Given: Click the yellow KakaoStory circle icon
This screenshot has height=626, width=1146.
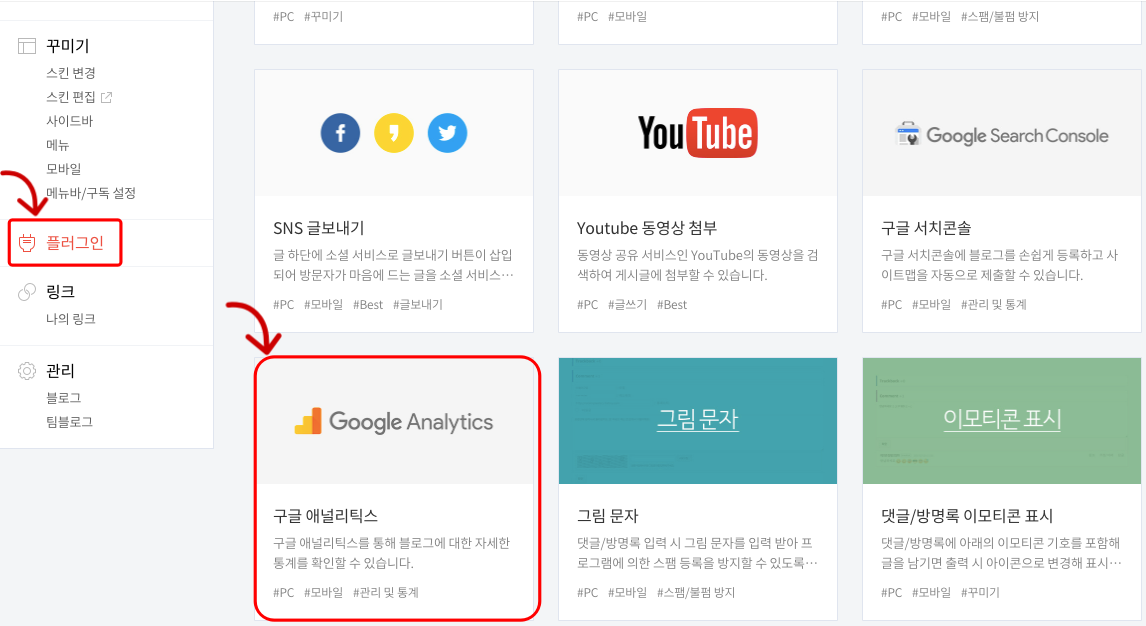Looking at the screenshot, I should pos(394,133).
